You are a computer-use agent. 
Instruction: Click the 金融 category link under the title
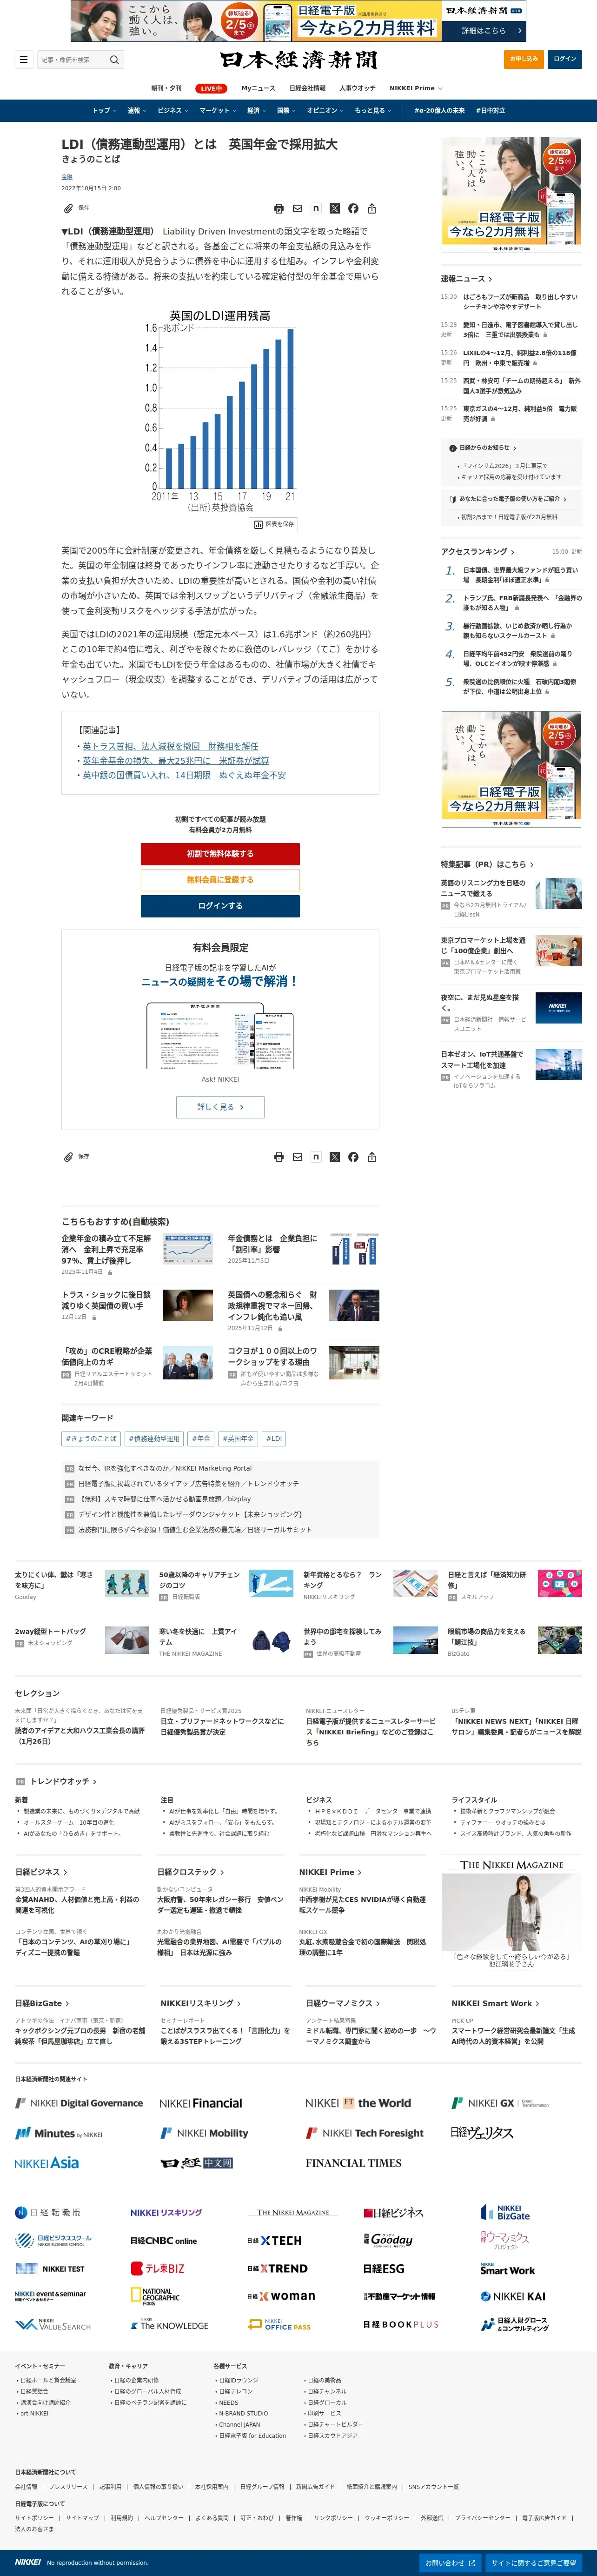coord(67,177)
